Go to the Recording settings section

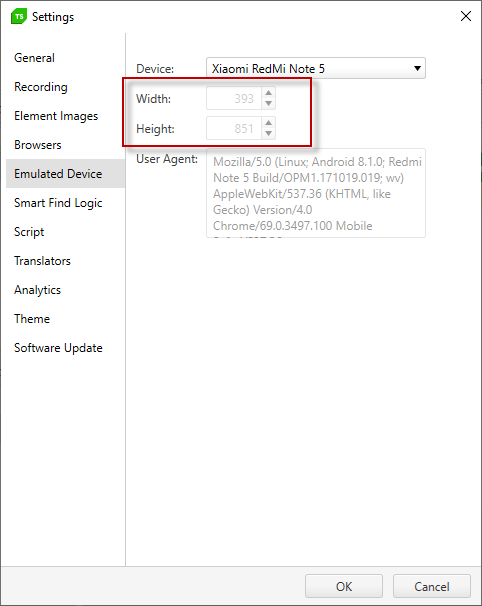tap(65, 87)
